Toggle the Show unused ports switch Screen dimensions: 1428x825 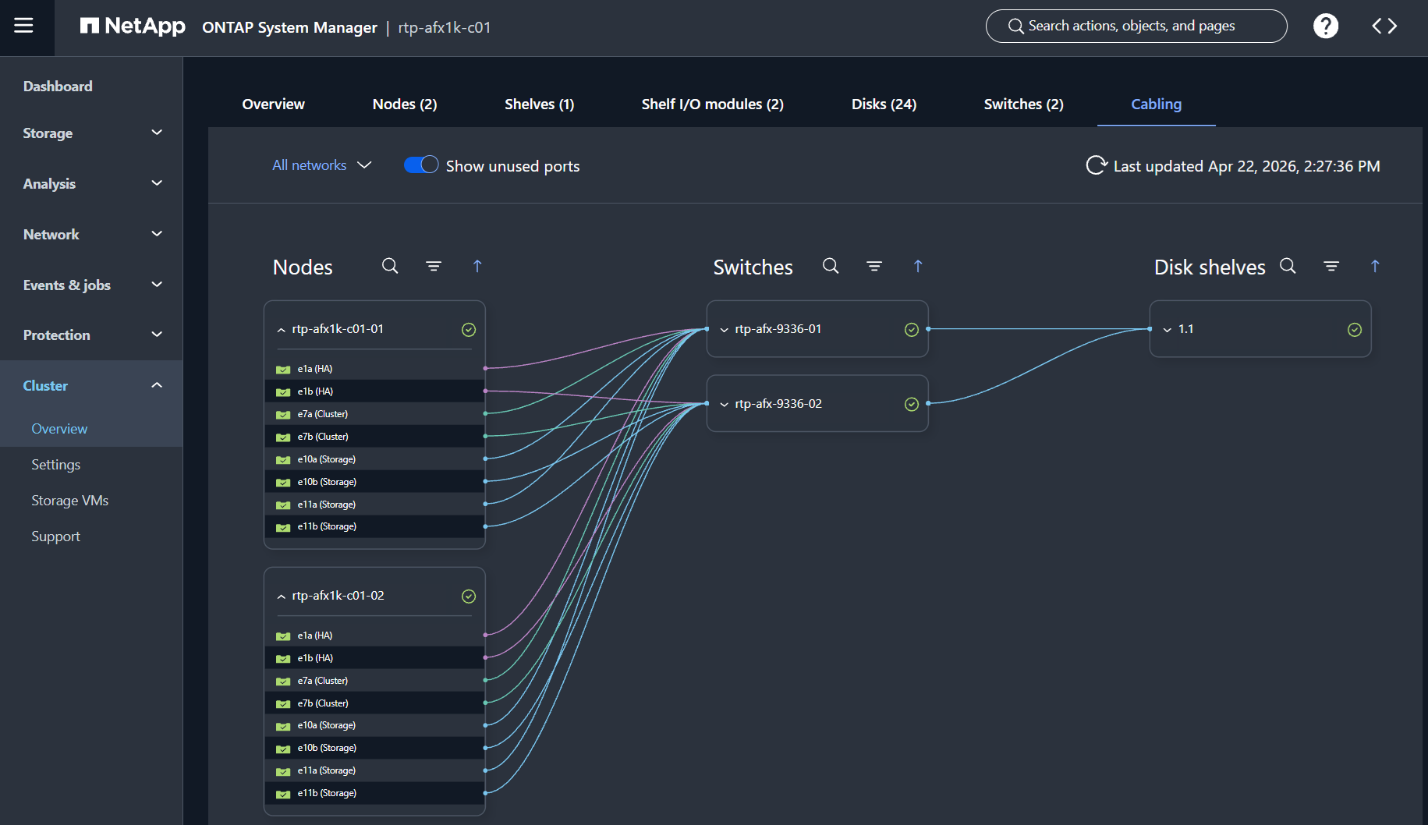point(421,165)
